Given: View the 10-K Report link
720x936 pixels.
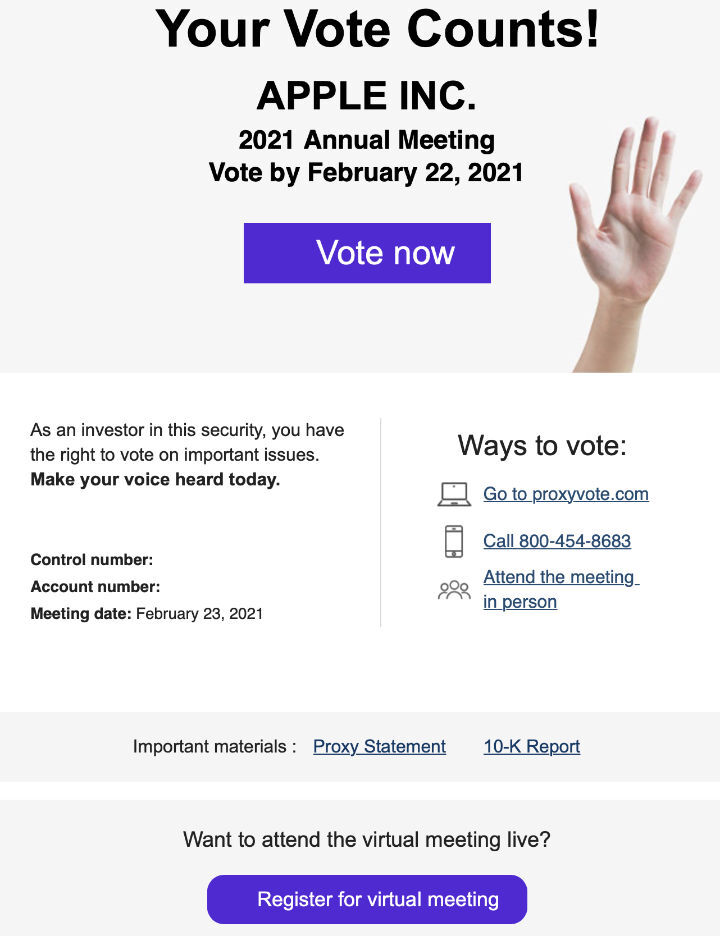Looking at the screenshot, I should click(531, 746).
